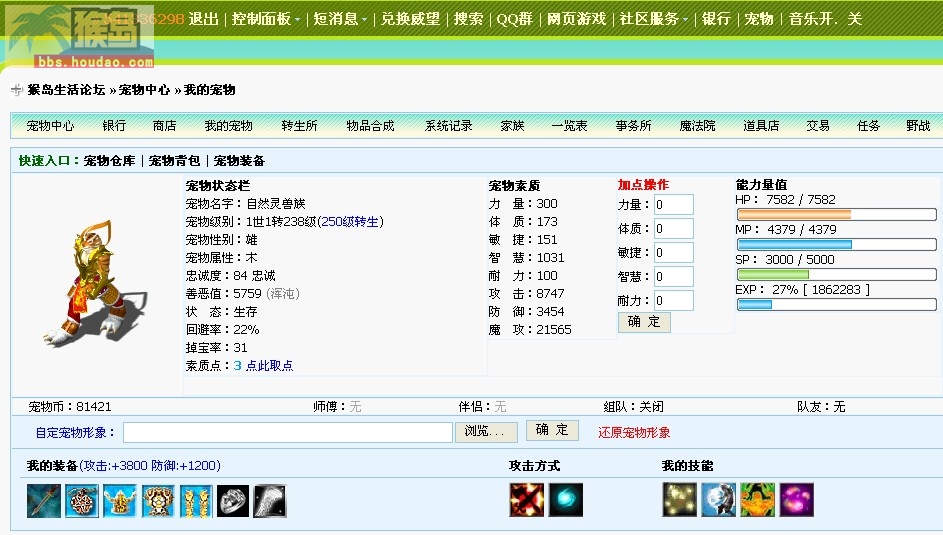943x535 pixels.
Task: Click the Houdao forum logo
Action: (78, 36)
